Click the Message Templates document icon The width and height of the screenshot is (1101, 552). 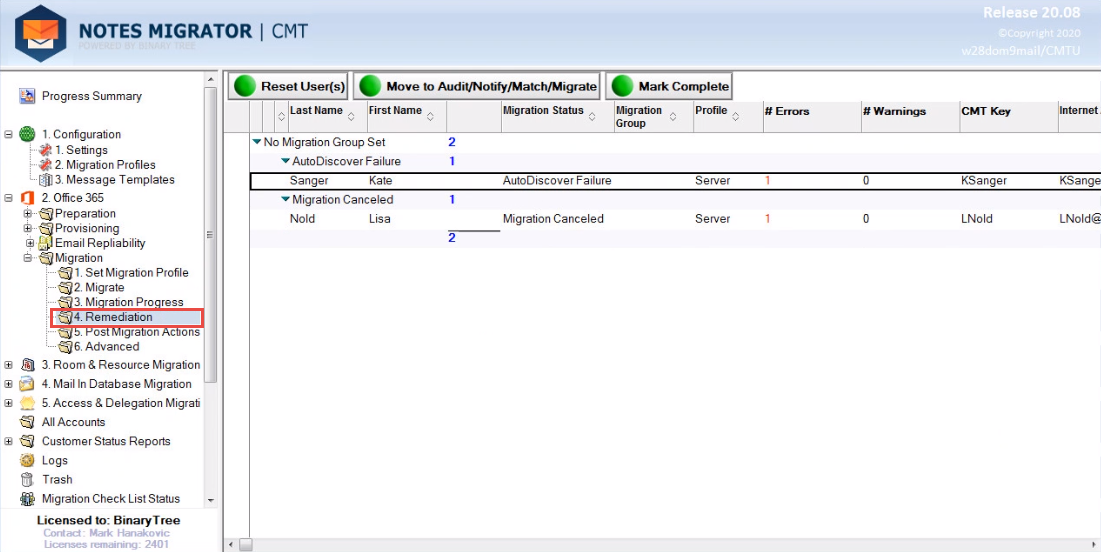(46, 180)
